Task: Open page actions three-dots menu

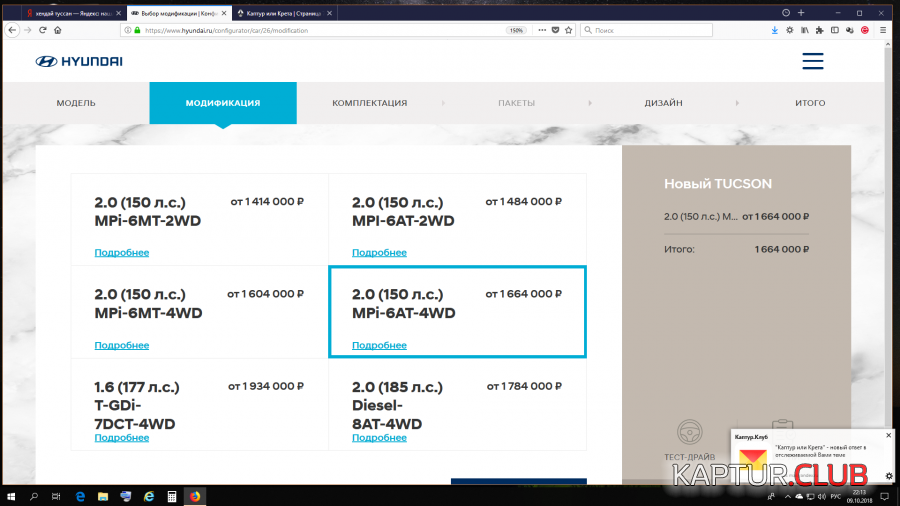Action: tap(542, 30)
